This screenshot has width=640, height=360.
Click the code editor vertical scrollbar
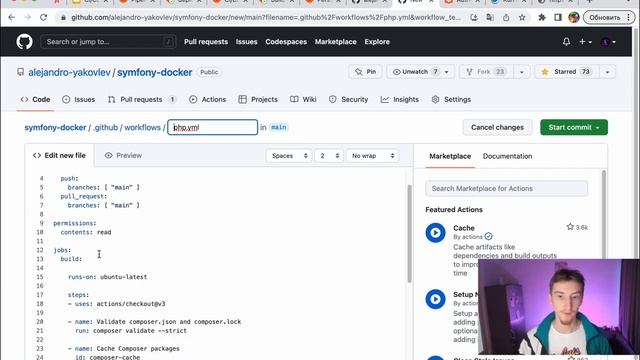[x=409, y=233]
